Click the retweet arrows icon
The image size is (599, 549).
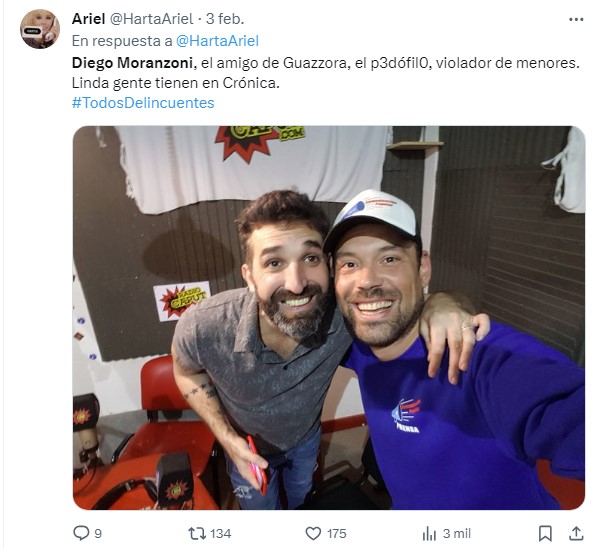pos(197,533)
